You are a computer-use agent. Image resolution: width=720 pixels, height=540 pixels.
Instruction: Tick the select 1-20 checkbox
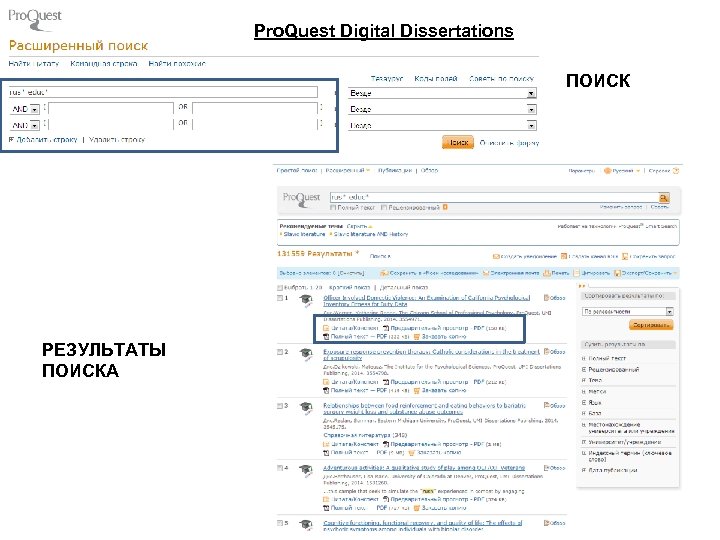pyautogui.click(x=280, y=287)
